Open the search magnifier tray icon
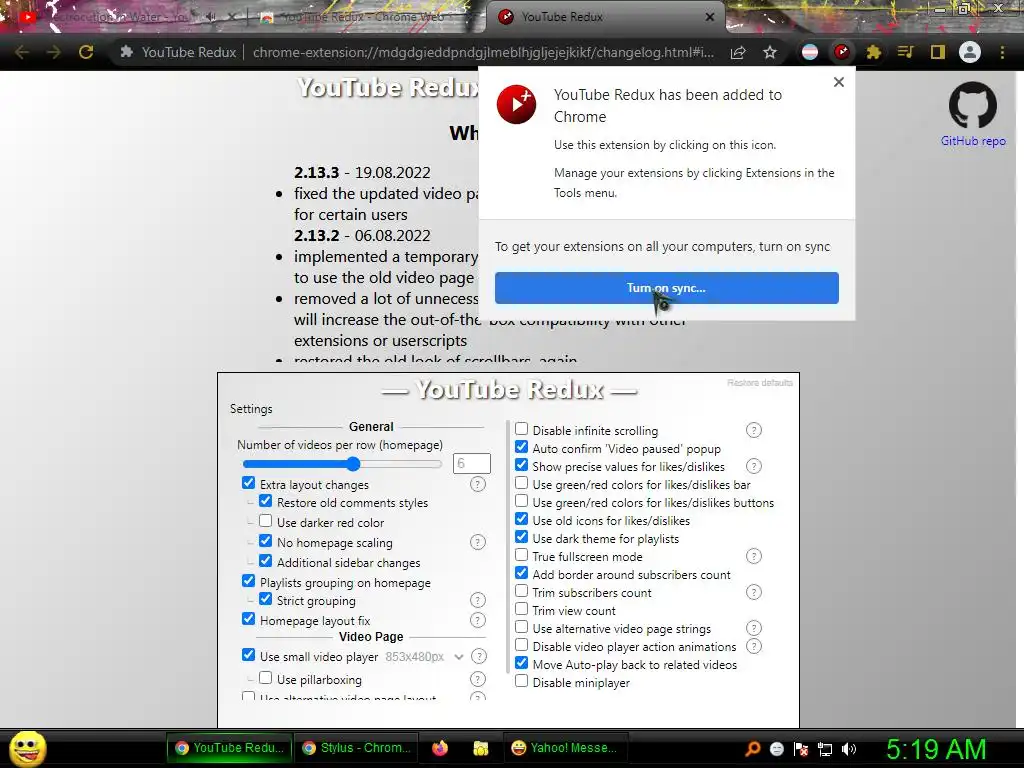1024x768 pixels. click(752, 748)
